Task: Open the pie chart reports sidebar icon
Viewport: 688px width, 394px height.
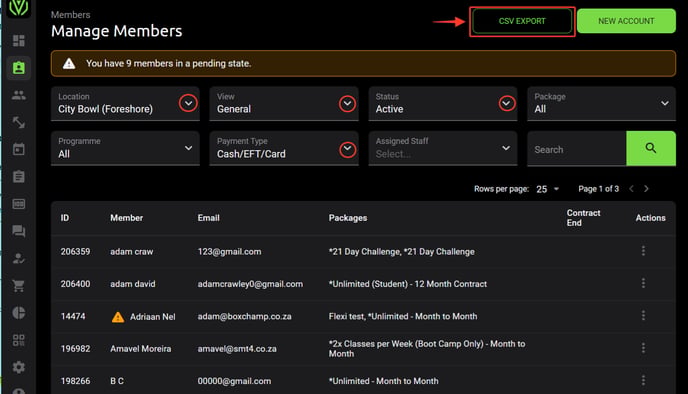Action: click(x=18, y=313)
